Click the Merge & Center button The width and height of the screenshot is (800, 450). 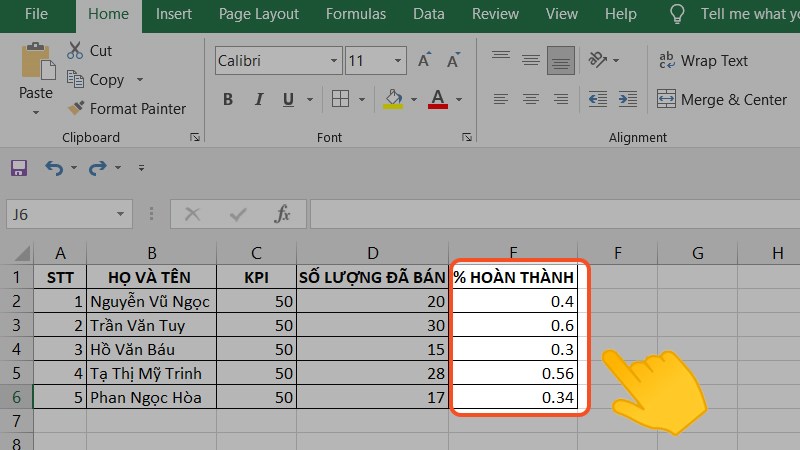click(722, 99)
